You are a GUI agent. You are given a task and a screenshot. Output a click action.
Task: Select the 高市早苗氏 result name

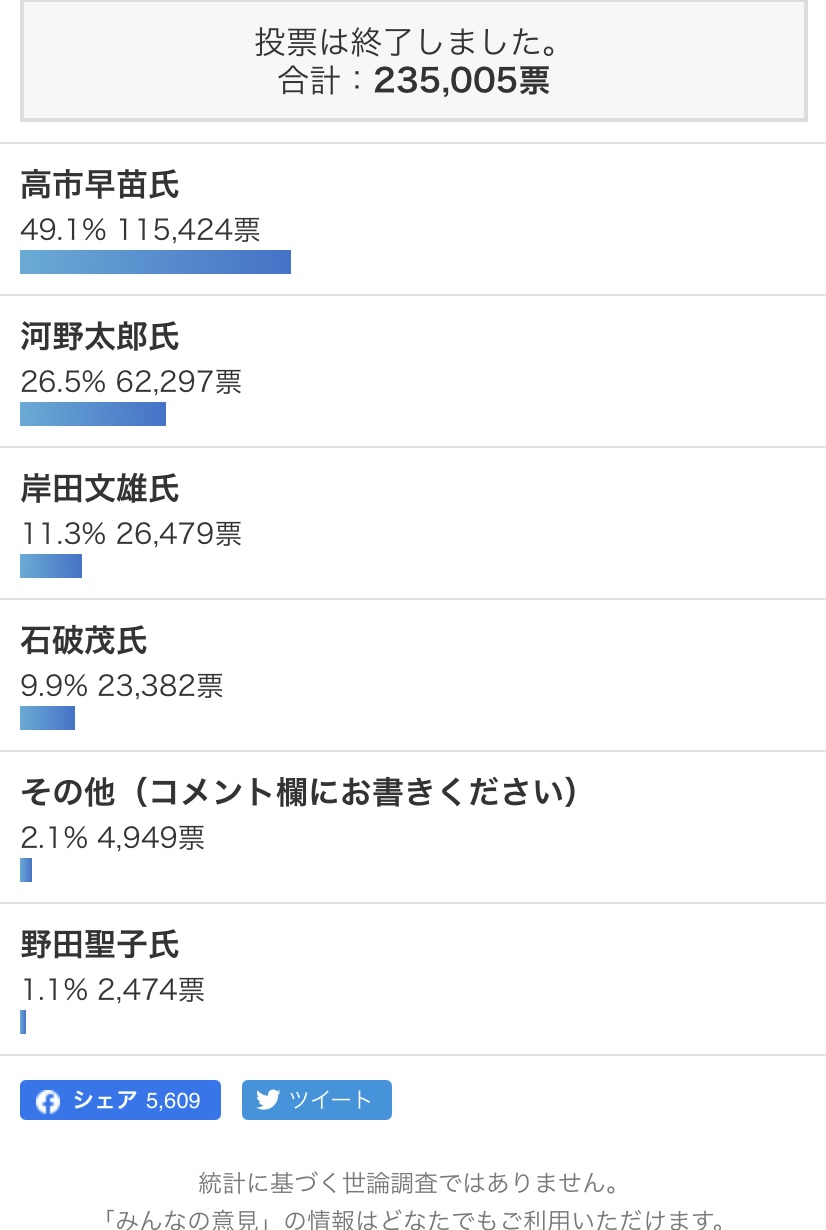pos(100,185)
